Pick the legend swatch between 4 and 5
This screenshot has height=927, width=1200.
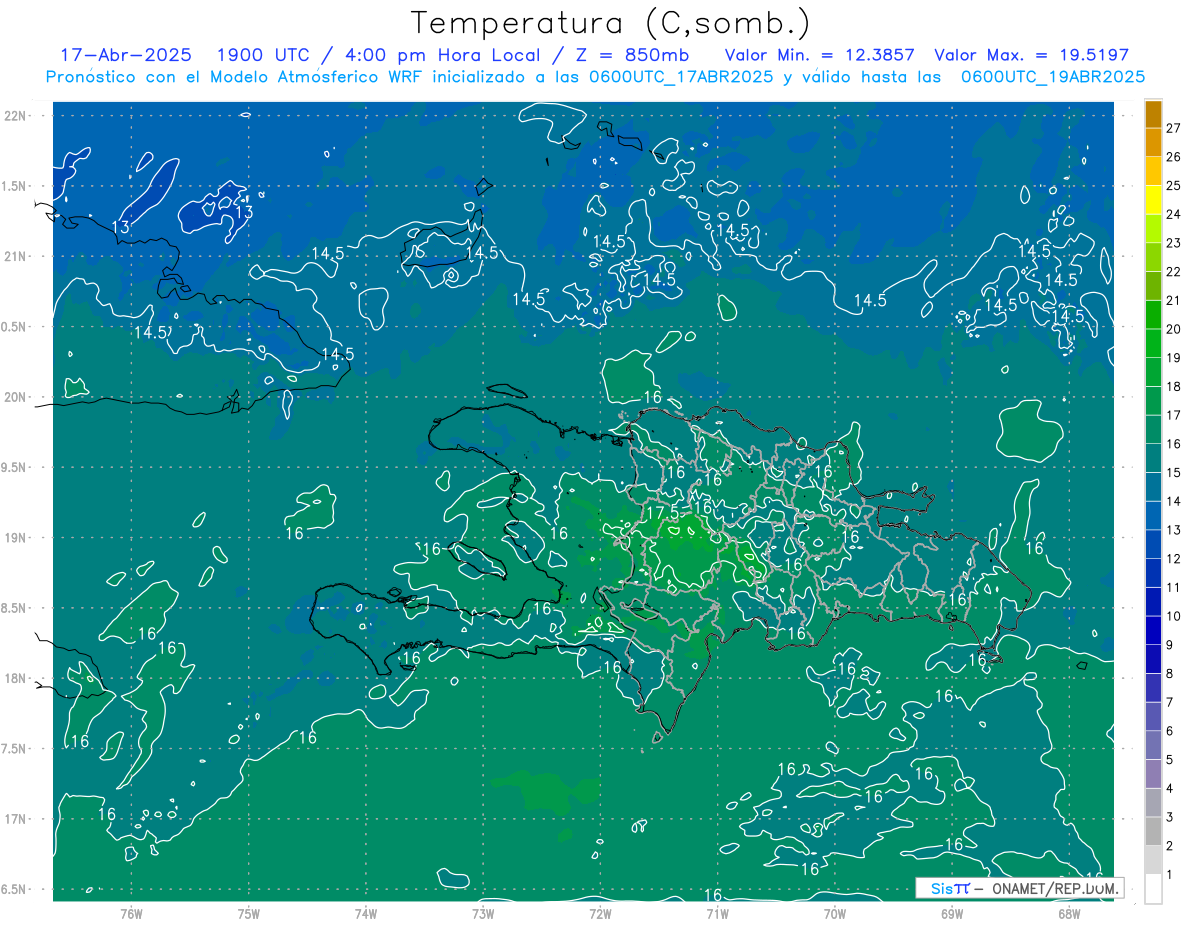tap(1153, 774)
